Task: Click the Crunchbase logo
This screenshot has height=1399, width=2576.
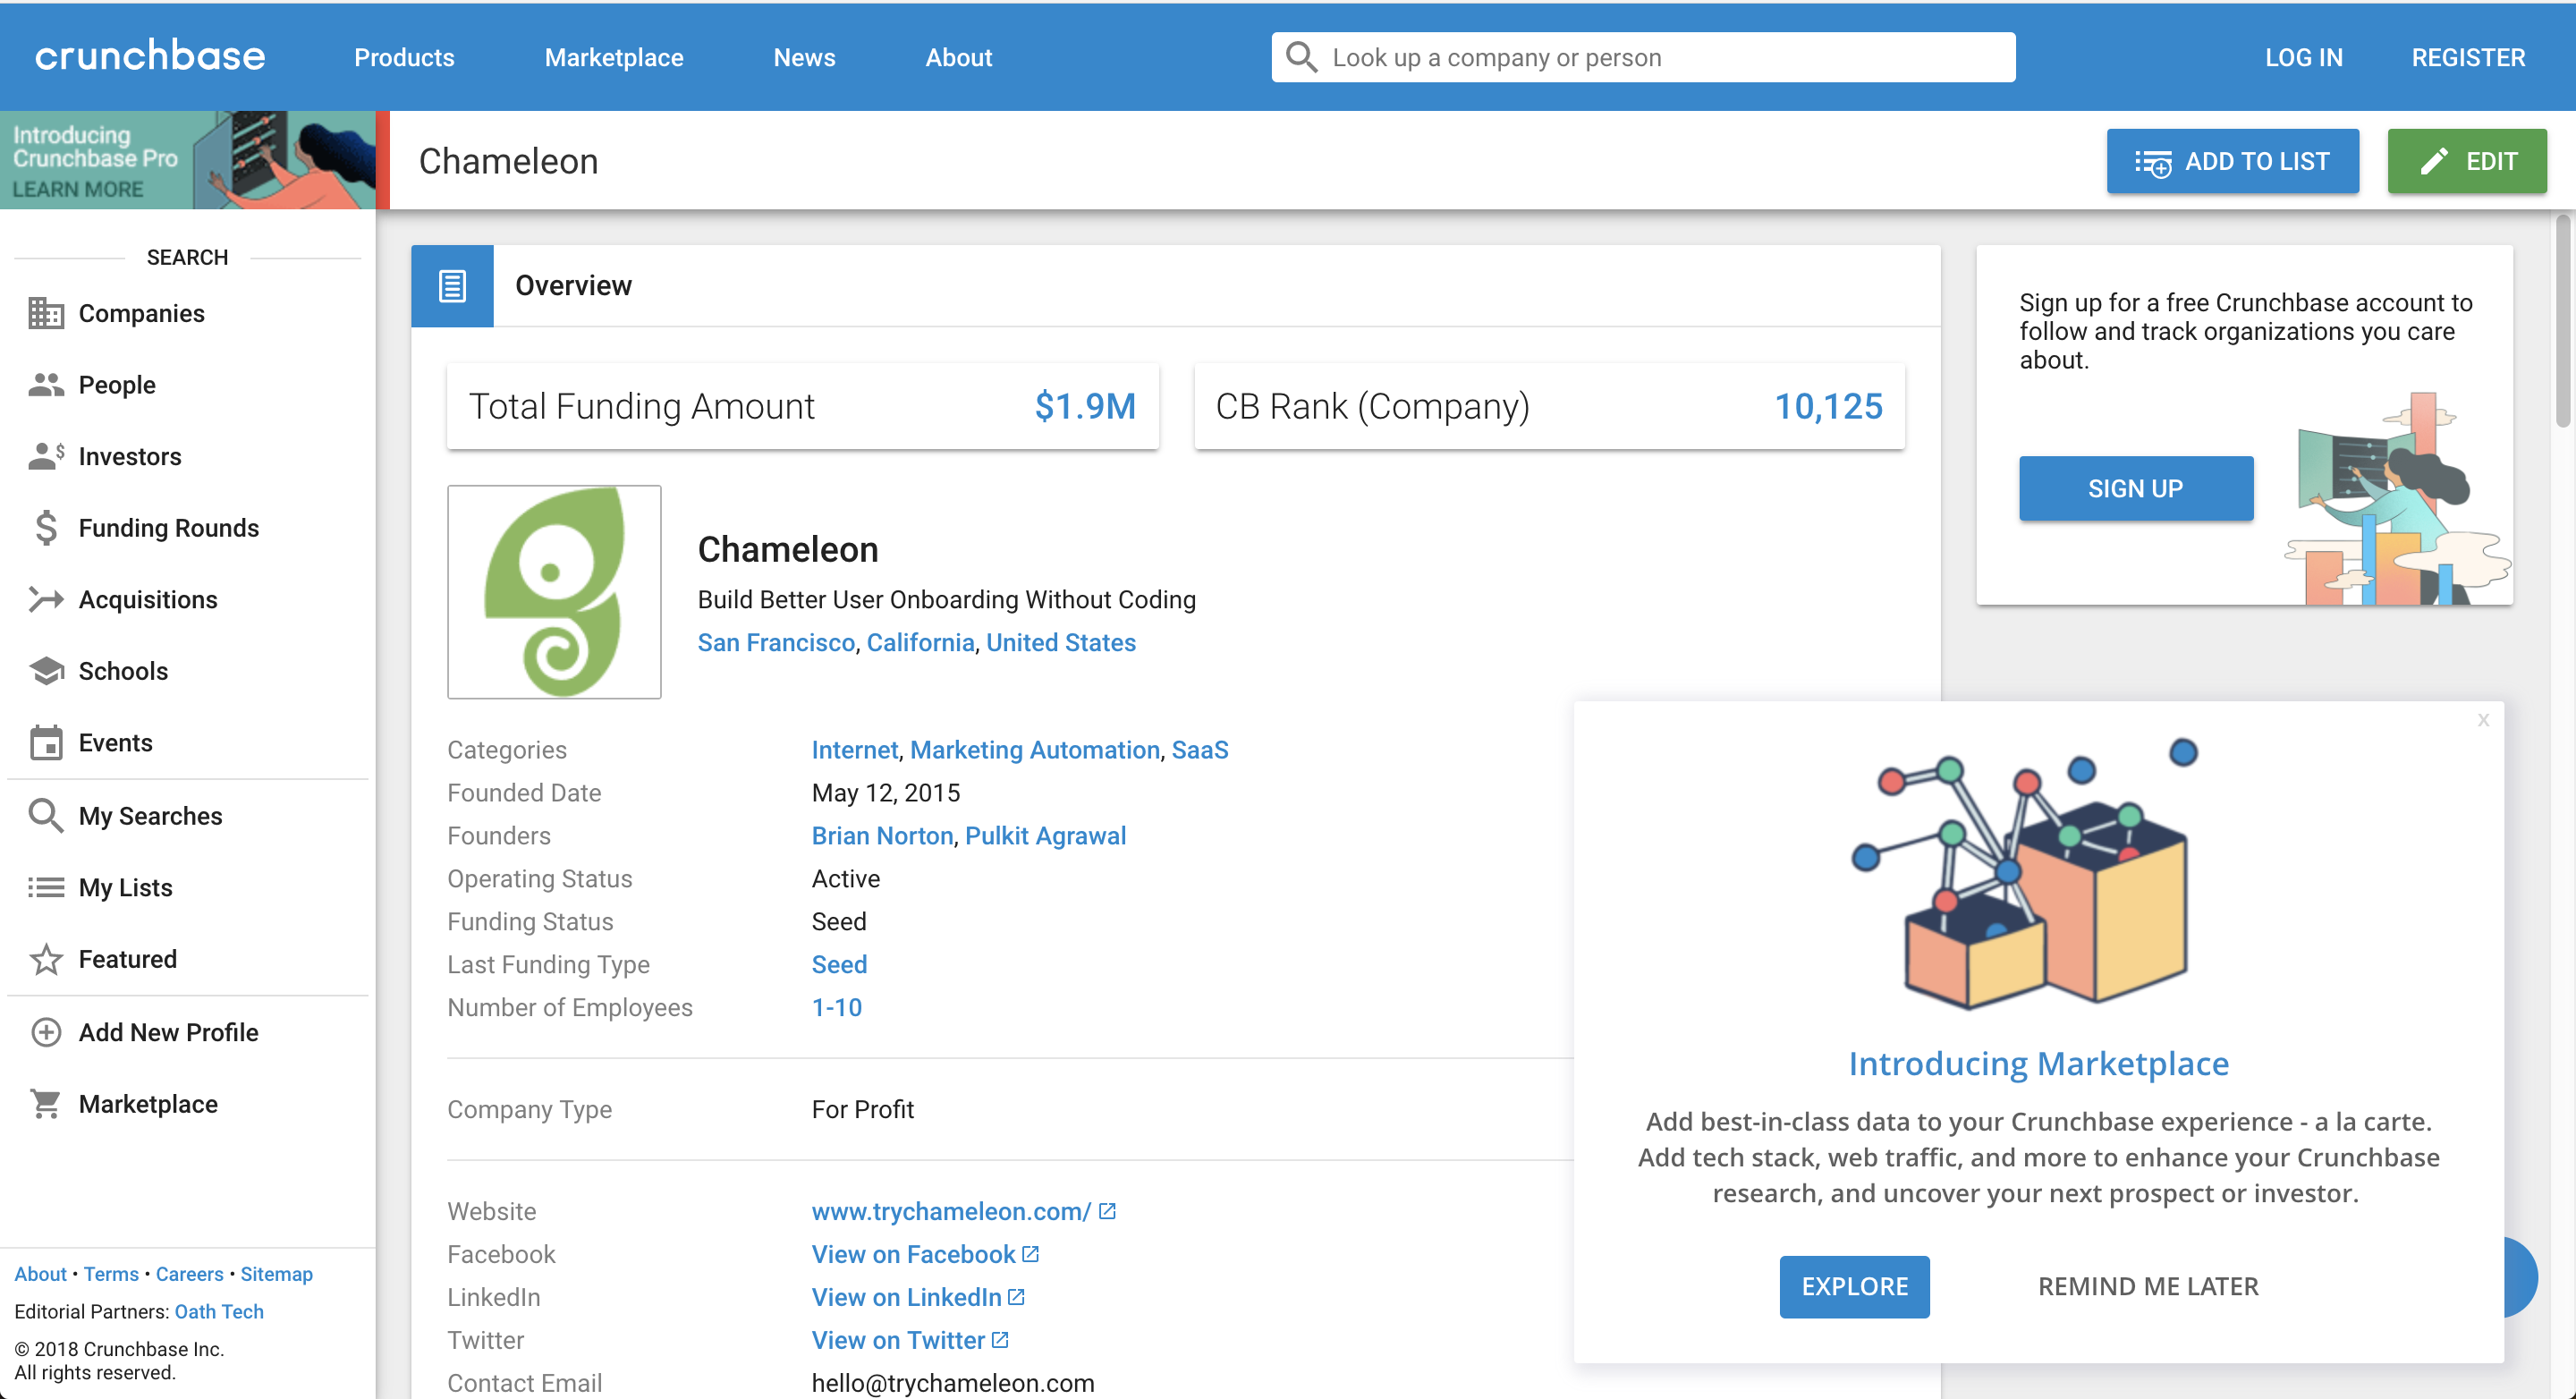Action: click(x=150, y=56)
